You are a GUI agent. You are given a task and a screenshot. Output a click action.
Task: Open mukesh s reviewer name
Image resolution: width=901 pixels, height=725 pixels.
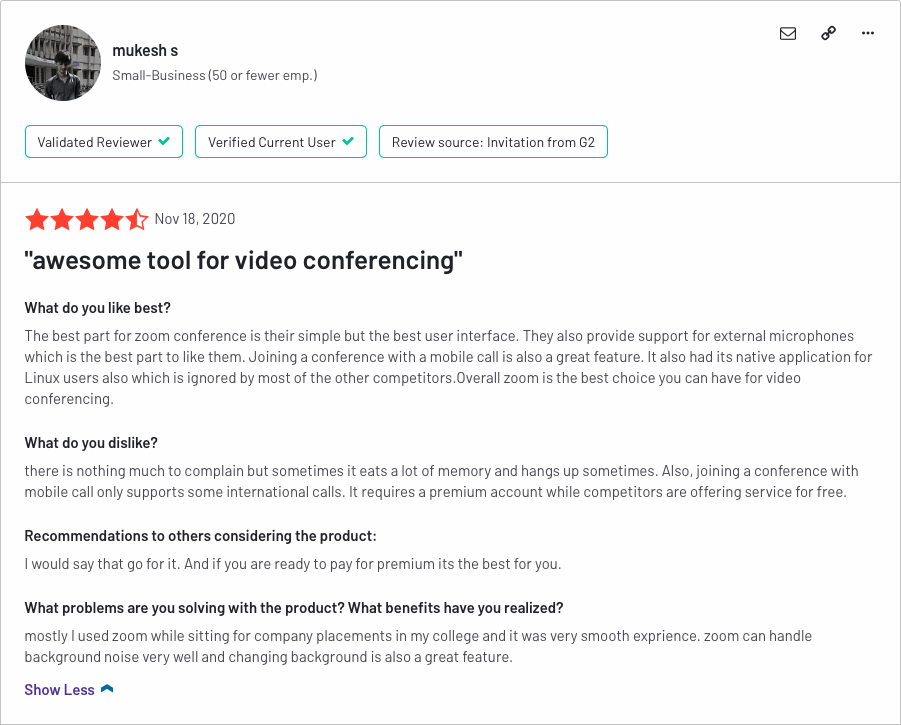[145, 51]
